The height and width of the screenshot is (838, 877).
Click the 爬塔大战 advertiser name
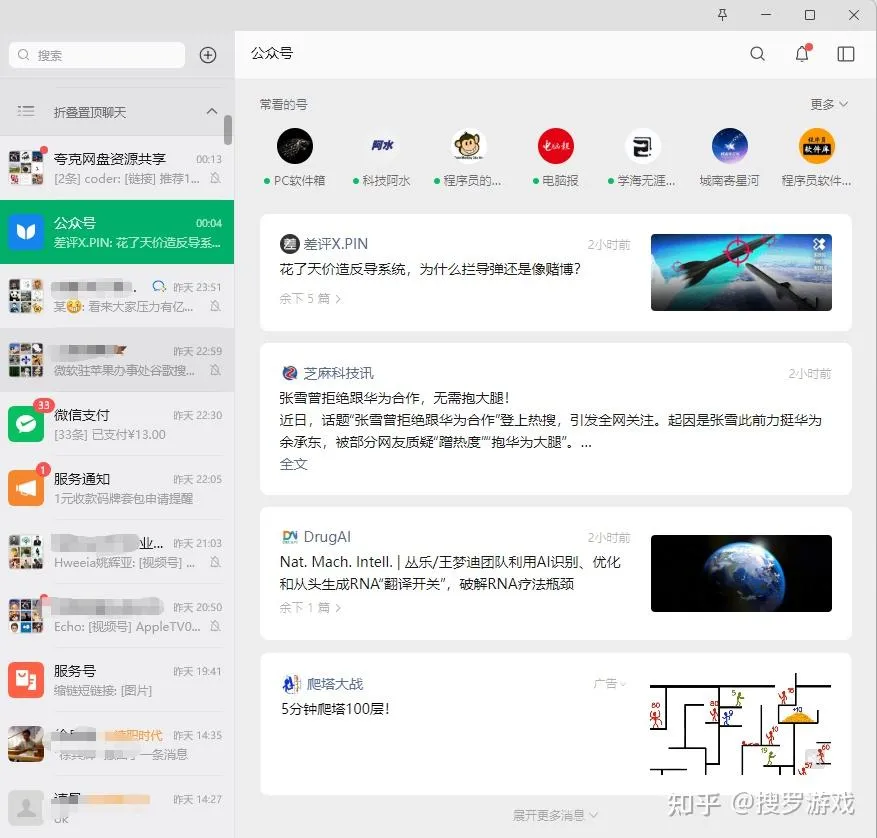[334, 684]
